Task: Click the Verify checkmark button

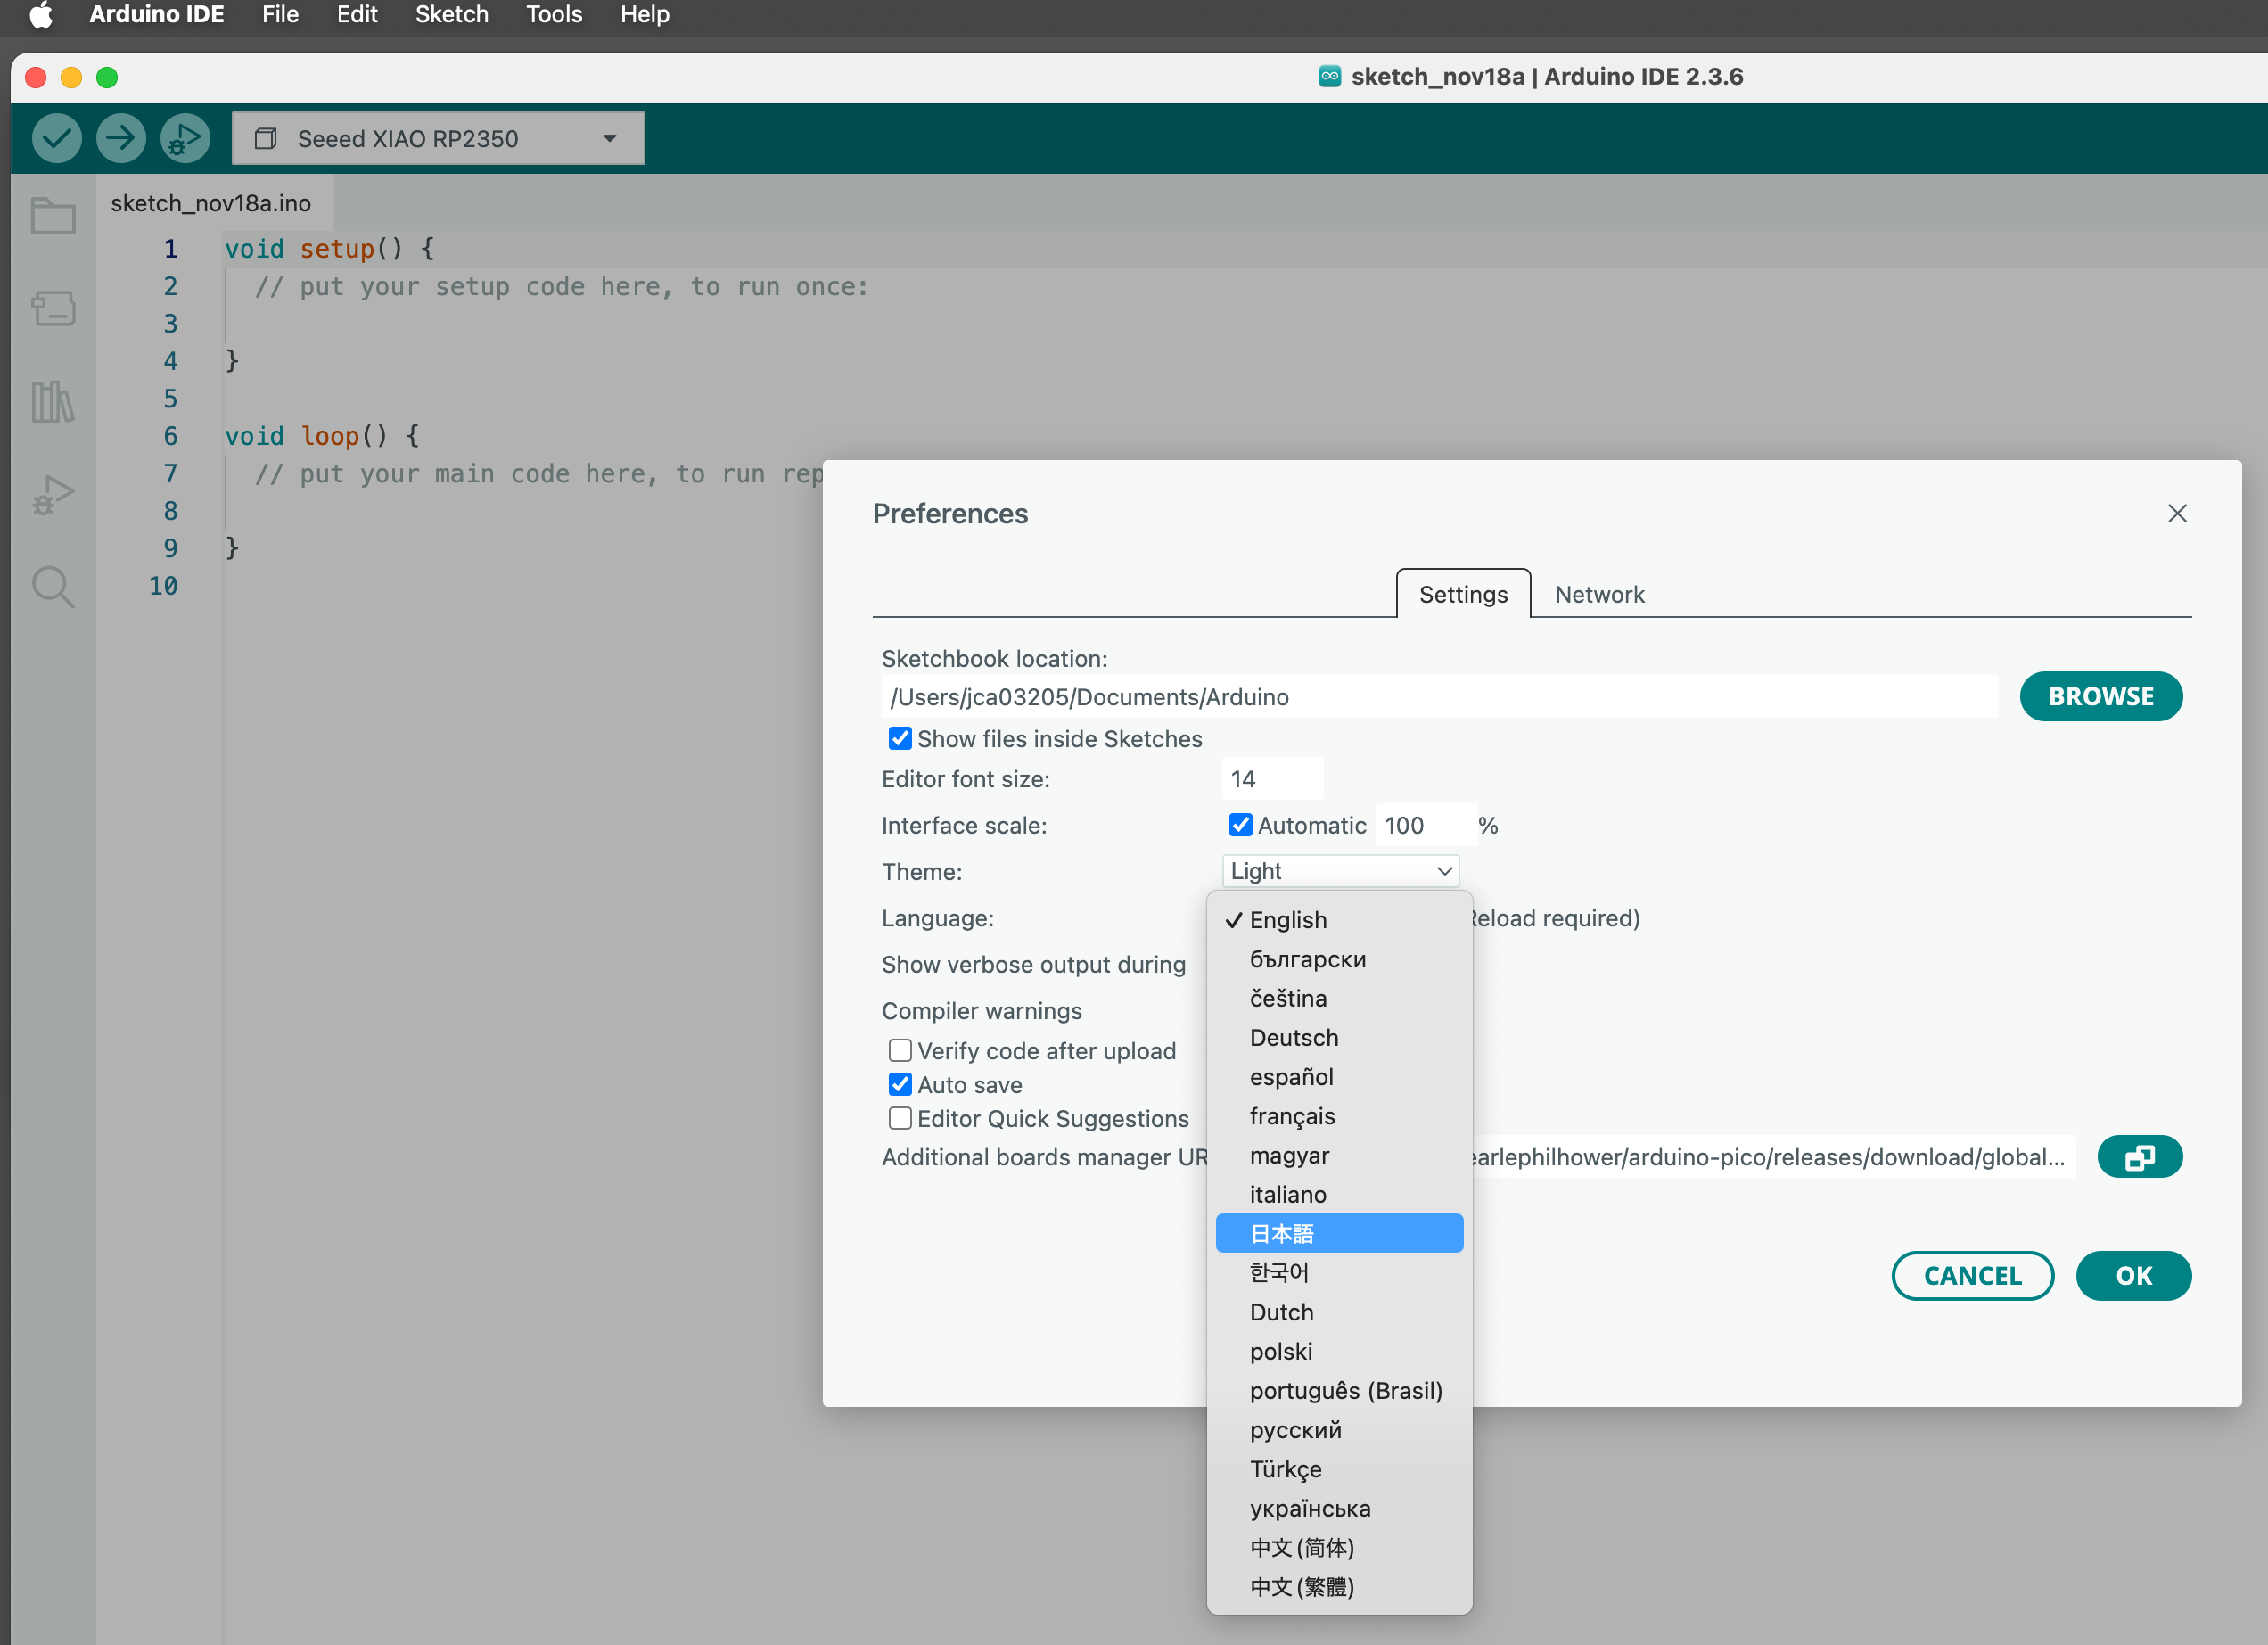Action: click(56, 138)
